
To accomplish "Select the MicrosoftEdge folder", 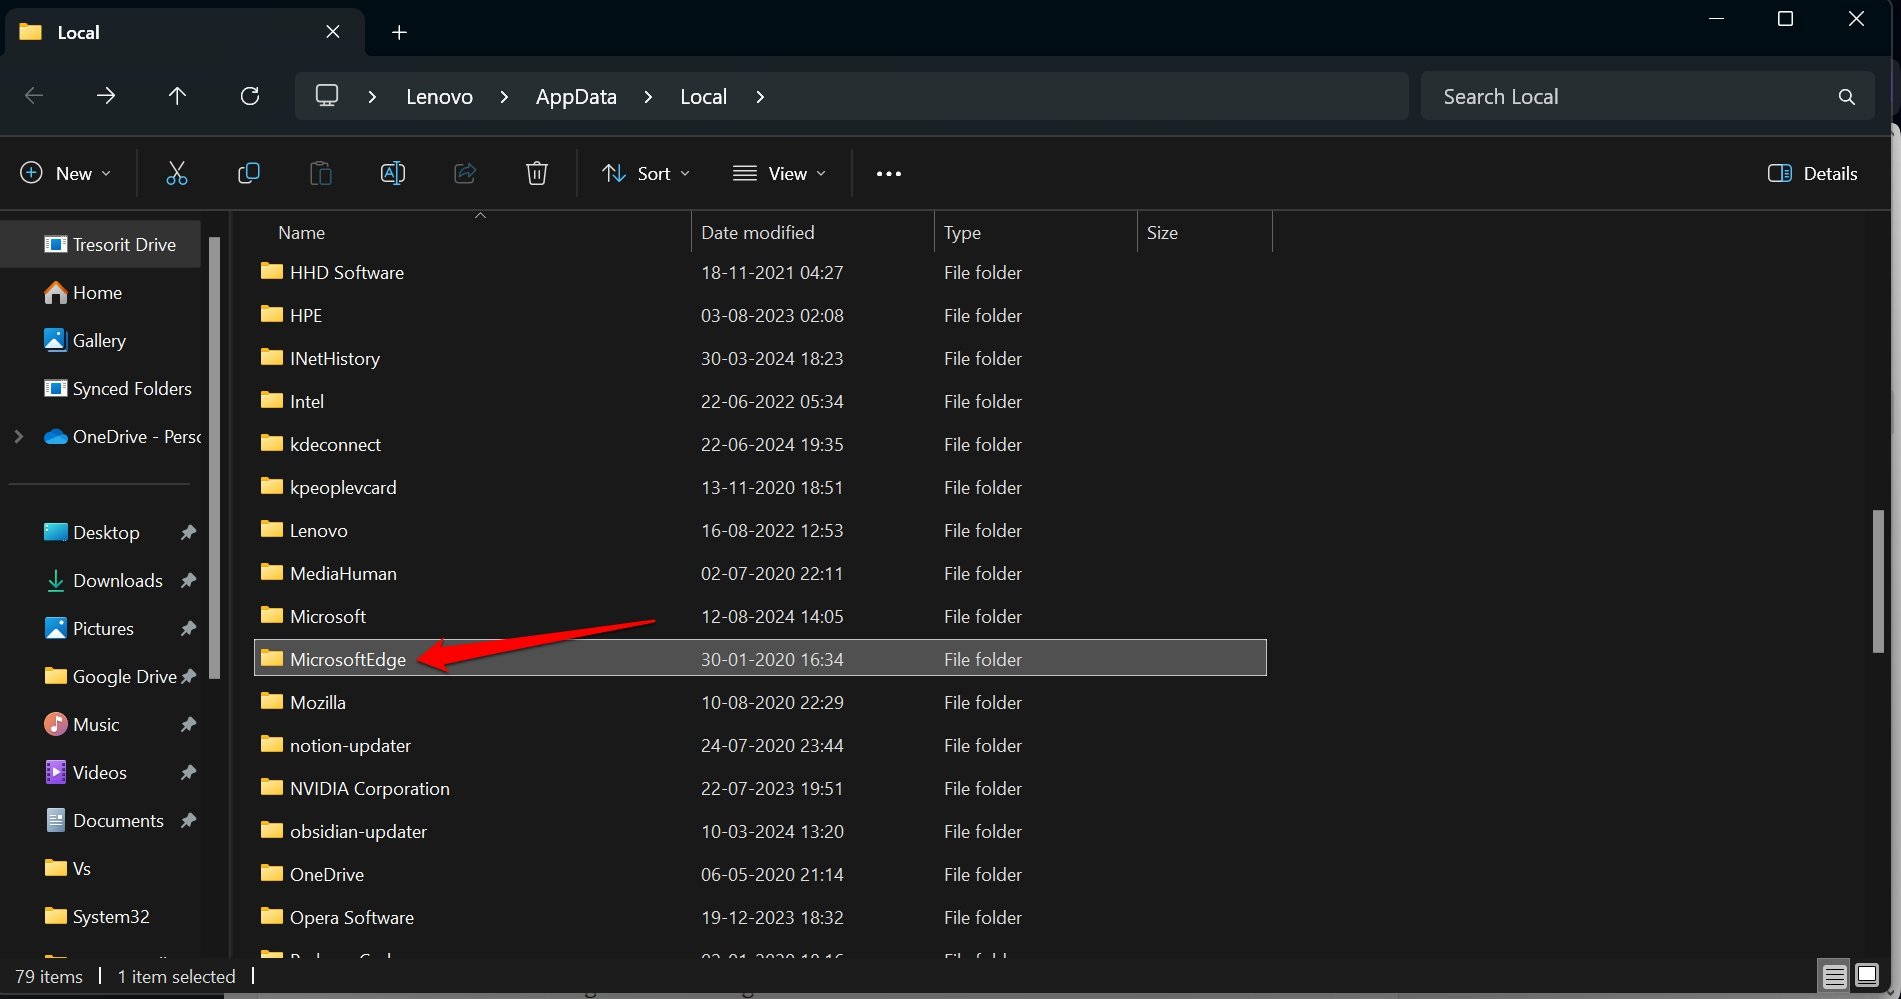I will [x=760, y=658].
